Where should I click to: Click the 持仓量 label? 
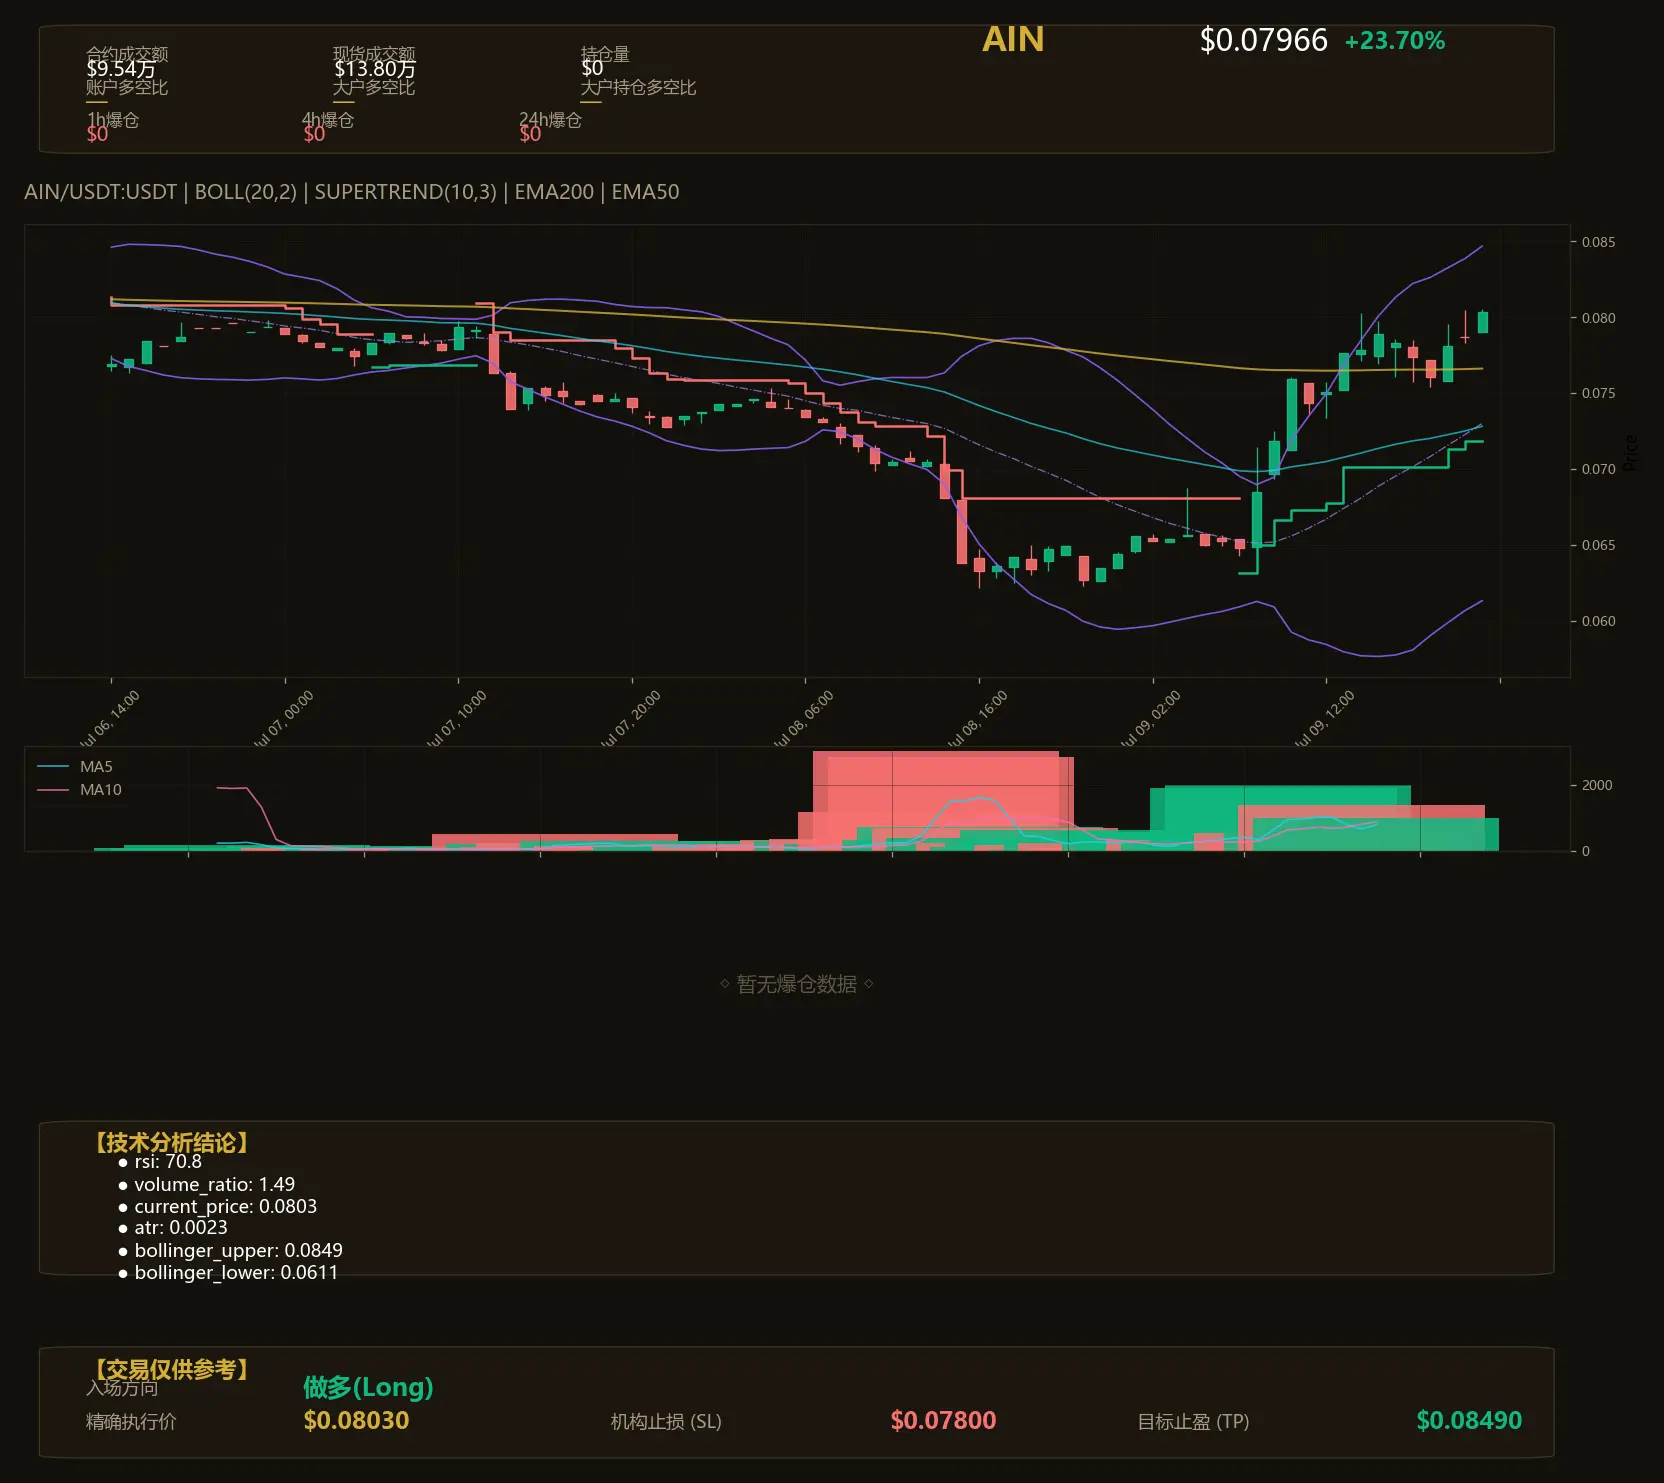[605, 53]
